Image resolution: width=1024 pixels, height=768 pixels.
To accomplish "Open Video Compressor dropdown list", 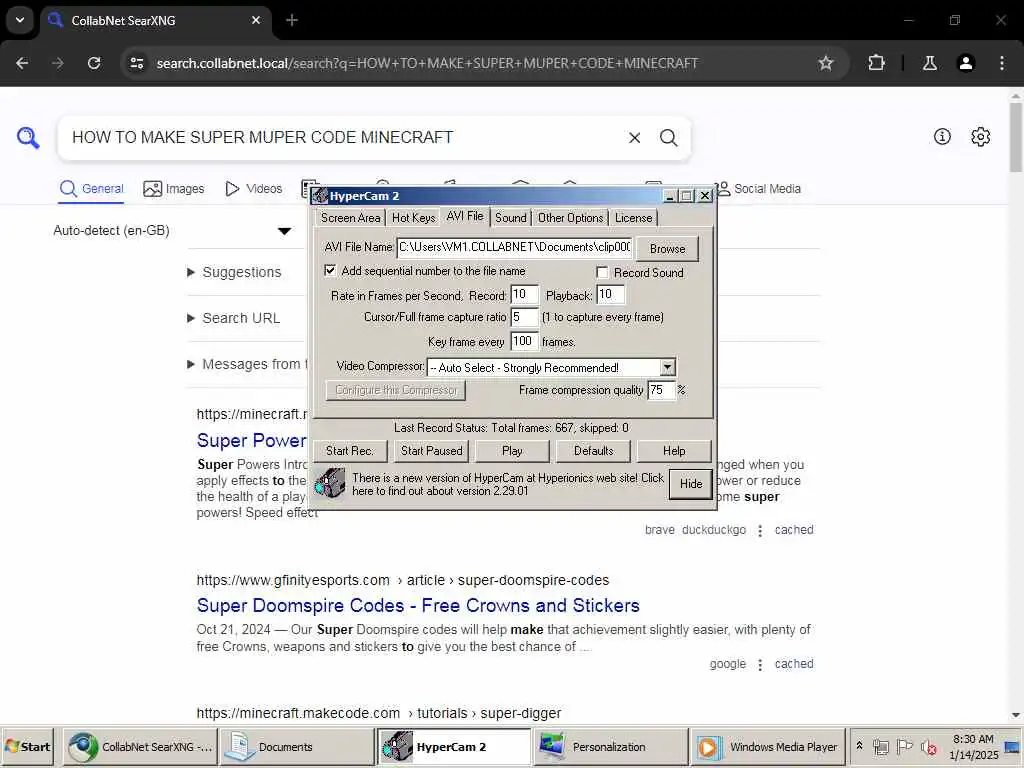I will pos(667,368).
